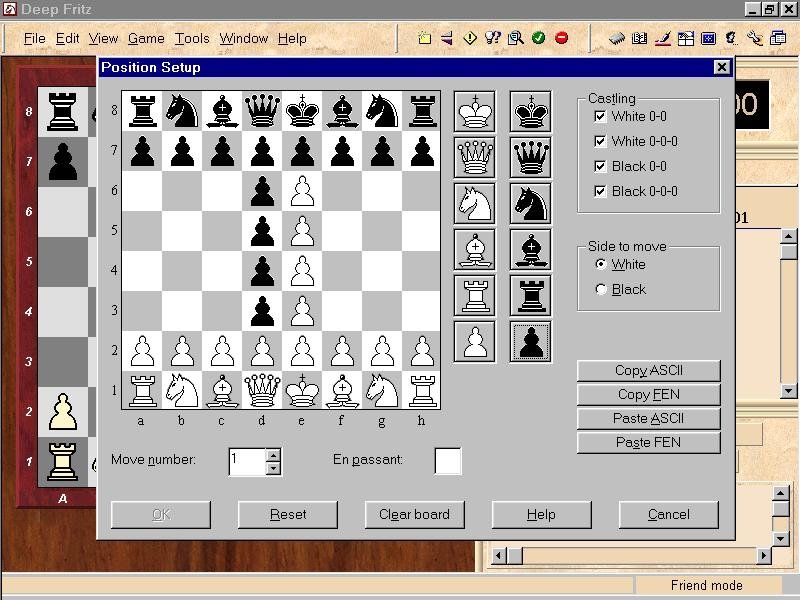Select the white pawn piece in palette
This screenshot has height=600, width=800.
[x=474, y=342]
